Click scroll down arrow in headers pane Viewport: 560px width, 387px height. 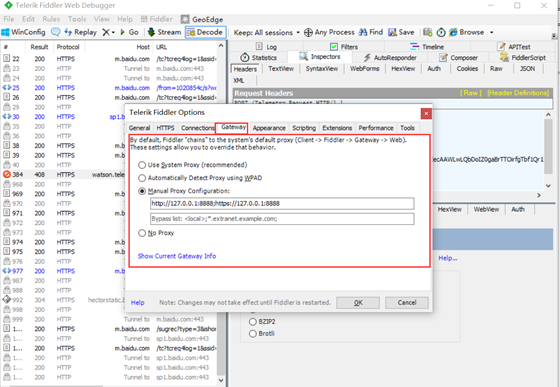(x=548, y=186)
